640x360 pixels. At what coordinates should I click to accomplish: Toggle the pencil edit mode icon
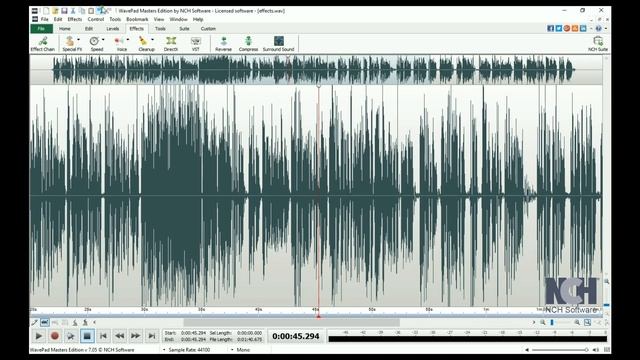tap(35, 322)
